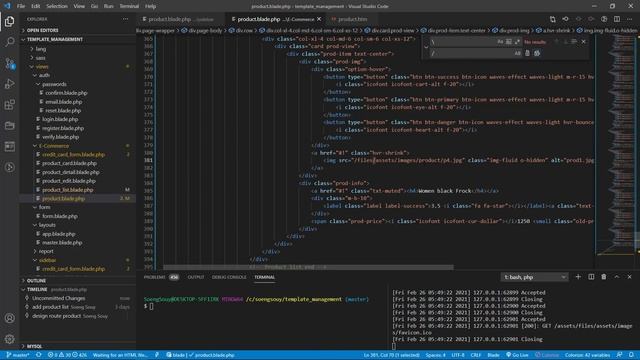Toggle Match Case in find box
The image size is (640, 360).
(500, 42)
